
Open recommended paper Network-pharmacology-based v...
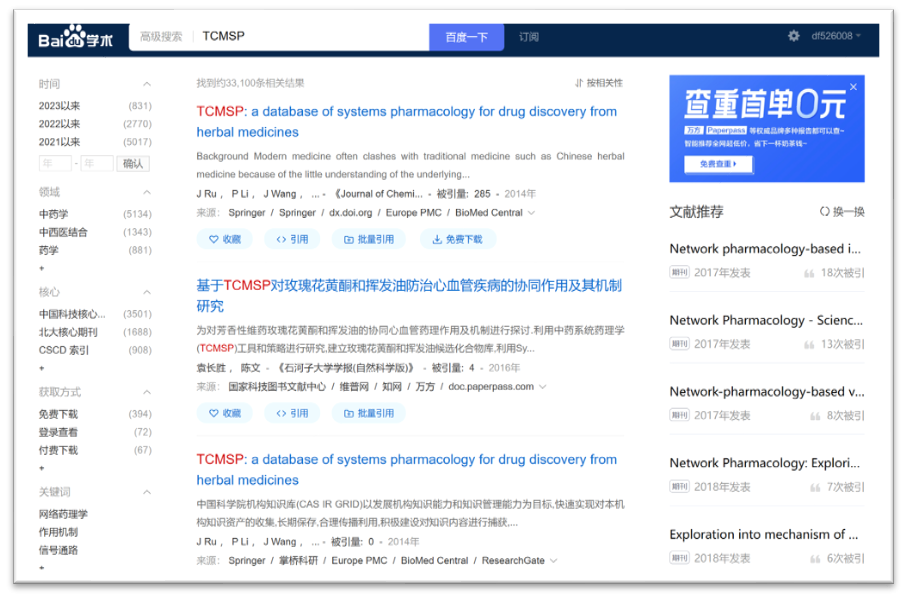click(x=767, y=392)
